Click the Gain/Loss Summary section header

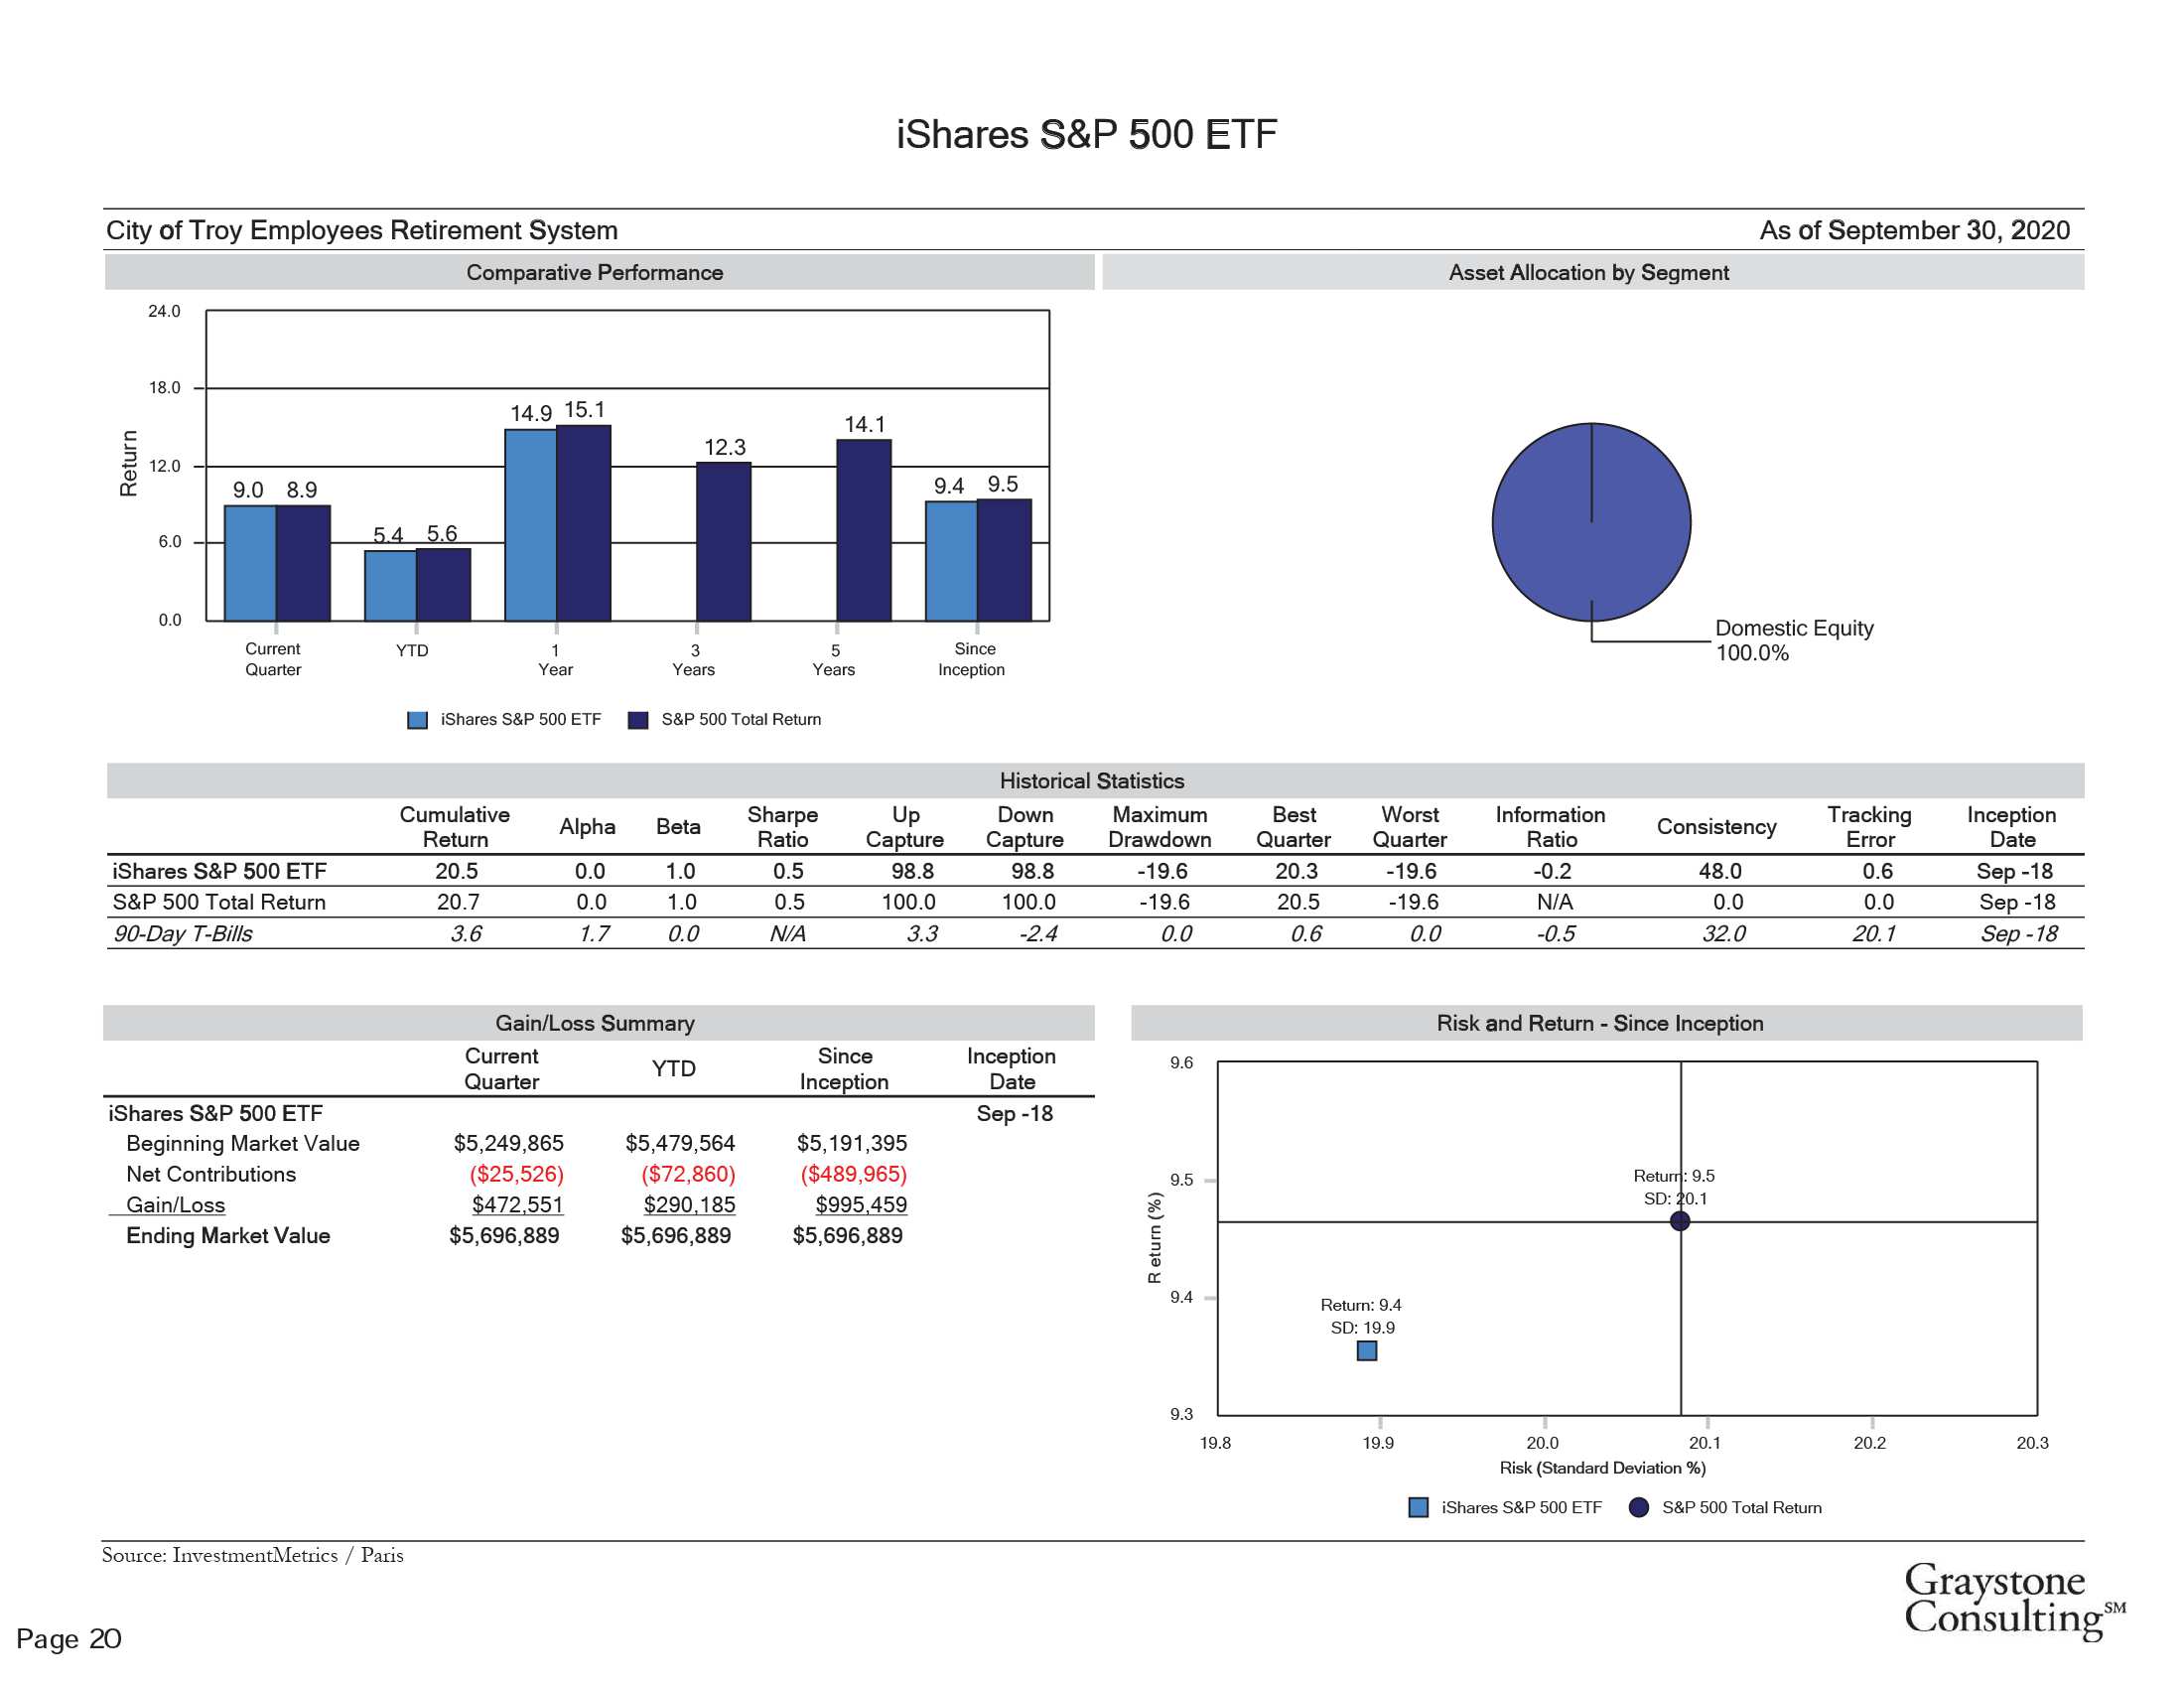(x=598, y=1022)
